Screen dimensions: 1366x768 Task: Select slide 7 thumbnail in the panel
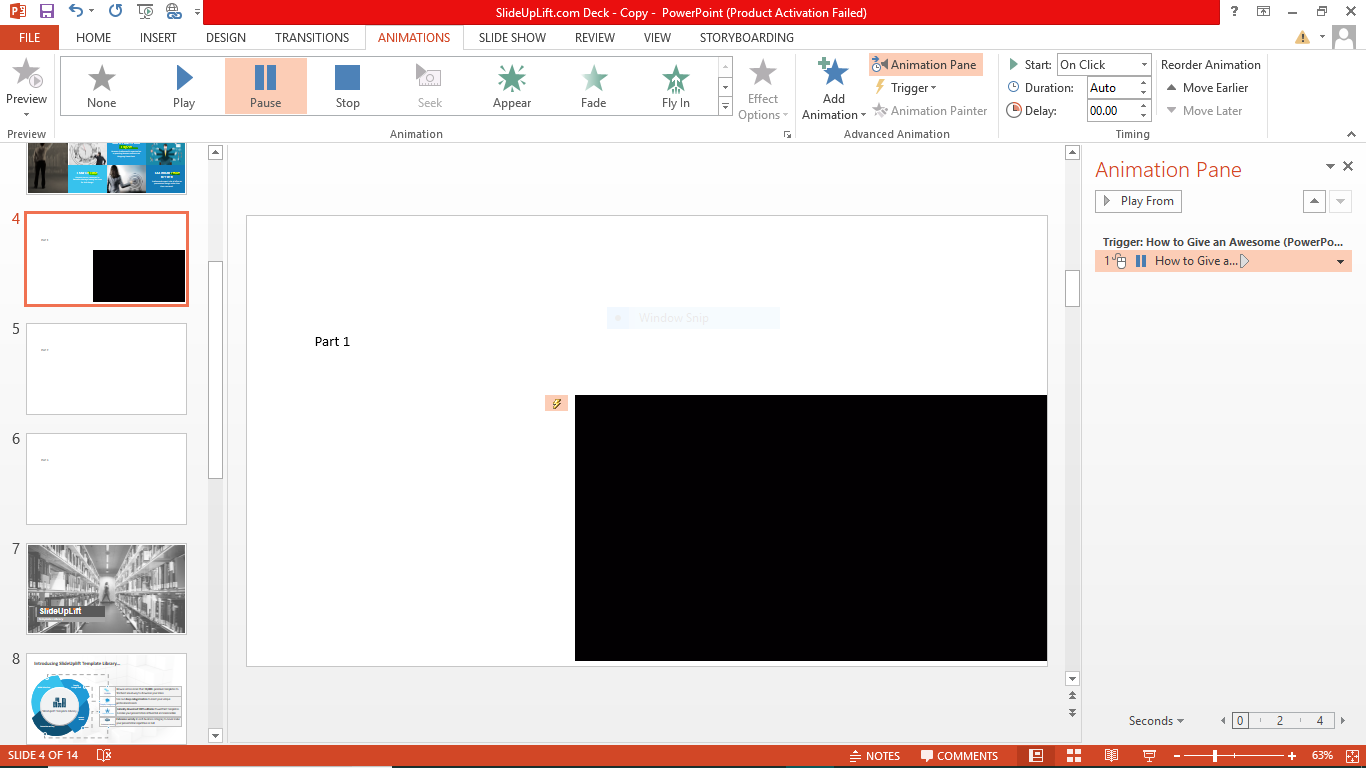tap(106, 589)
